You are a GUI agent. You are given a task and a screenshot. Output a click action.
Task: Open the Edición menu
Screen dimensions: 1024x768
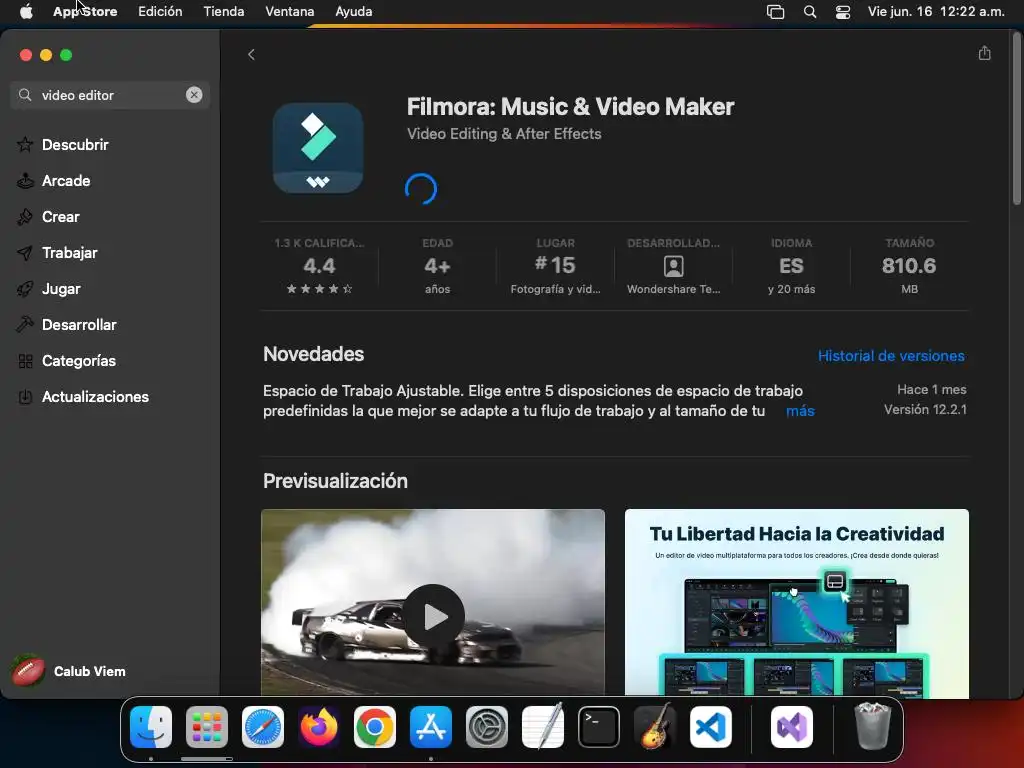[160, 11]
